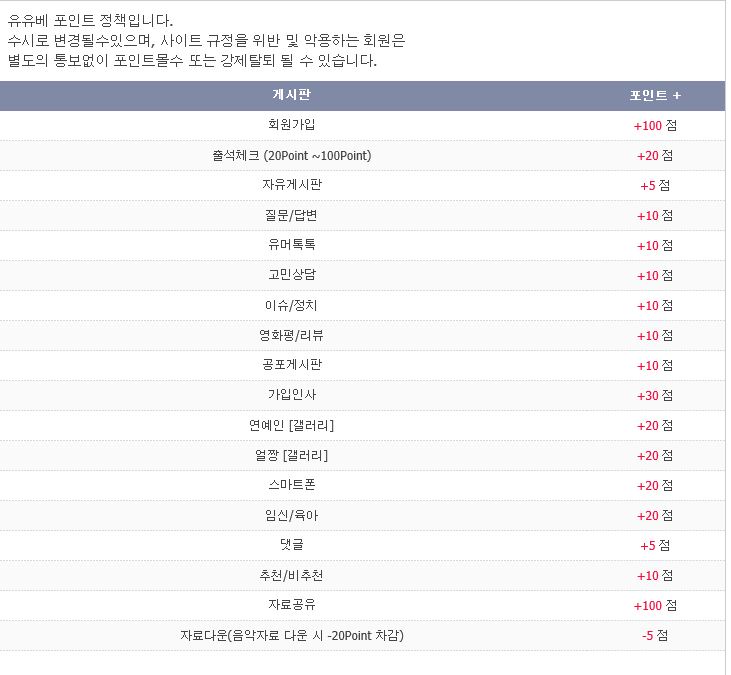Select the 추천/비추천 row label
Viewport: 731px width, 675px height.
291,575
